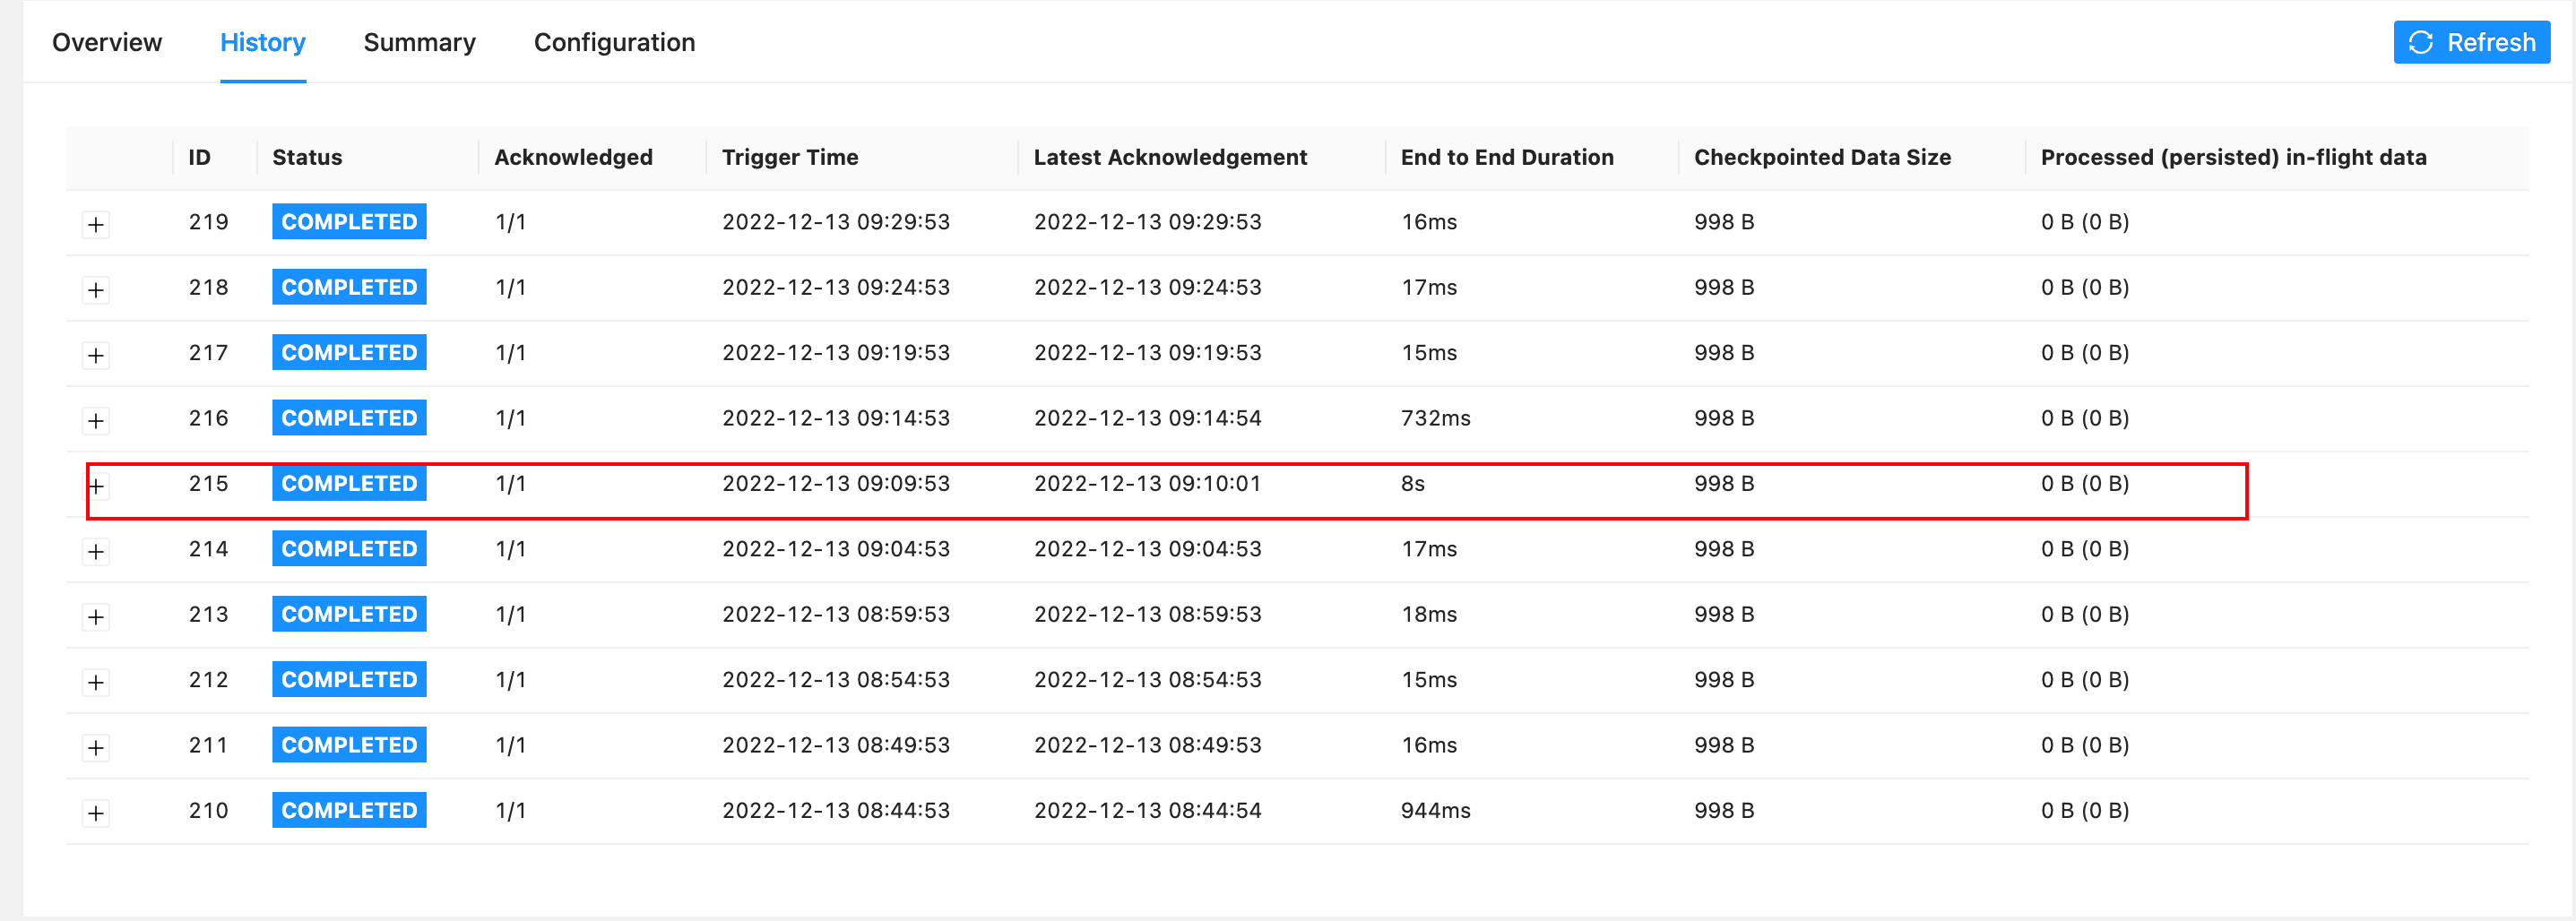Viewport: 2576px width, 921px height.
Task: Open the Summary tab
Action: [x=420, y=42]
